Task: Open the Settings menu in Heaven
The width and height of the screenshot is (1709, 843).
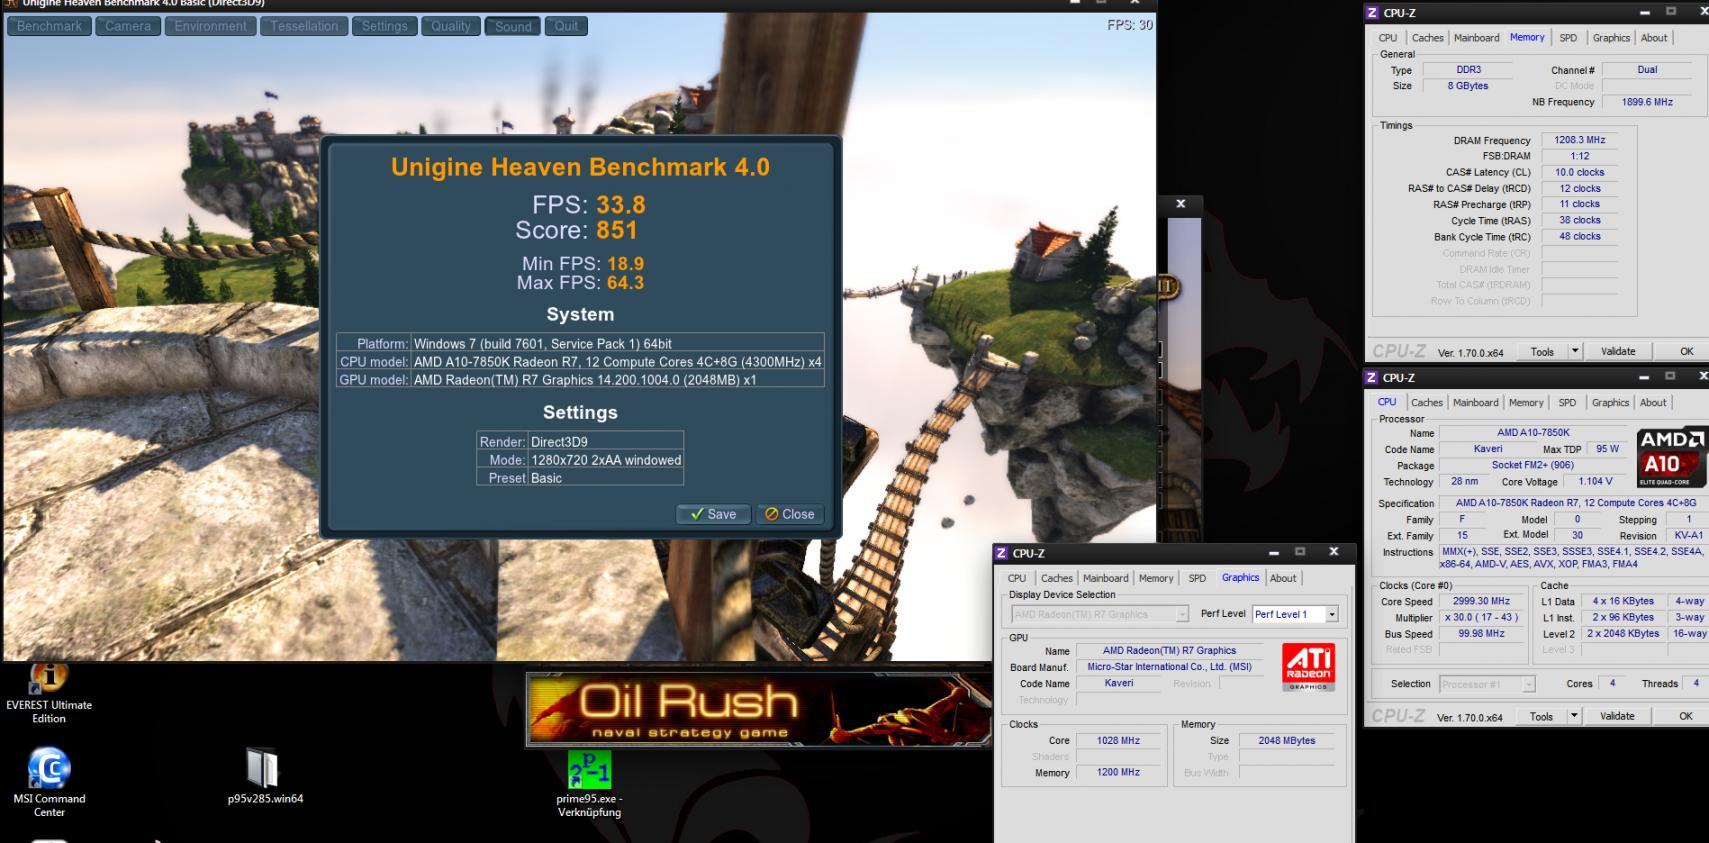Action: [384, 26]
